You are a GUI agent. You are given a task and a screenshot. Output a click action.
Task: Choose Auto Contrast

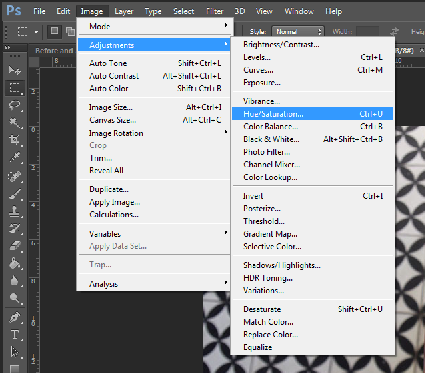coord(154,76)
